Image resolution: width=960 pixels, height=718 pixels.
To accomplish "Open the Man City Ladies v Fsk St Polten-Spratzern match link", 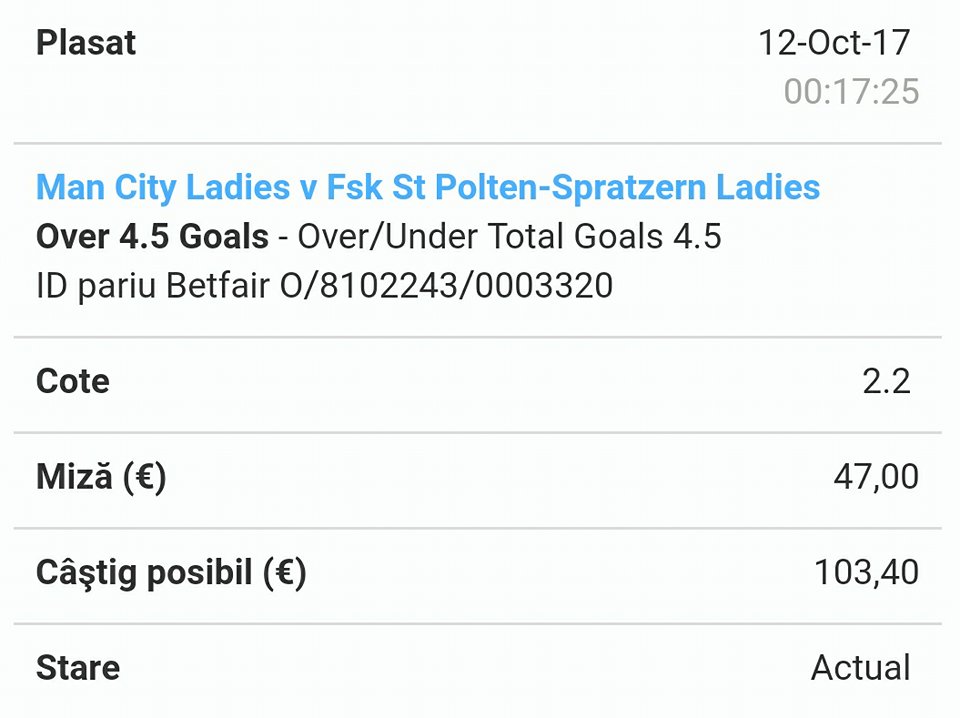I will pos(428,187).
